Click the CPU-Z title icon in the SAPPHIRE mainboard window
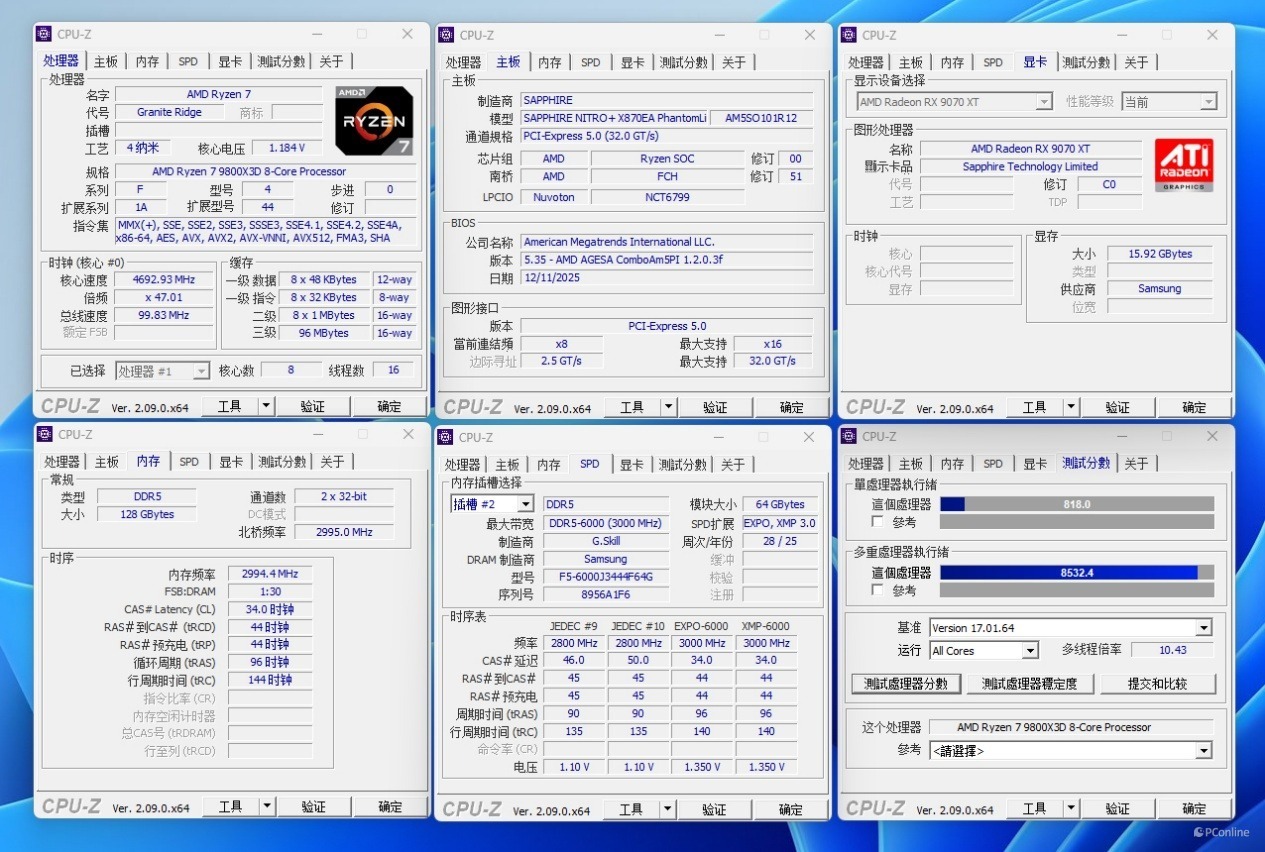Viewport: 1265px width, 852px height. 447,35
